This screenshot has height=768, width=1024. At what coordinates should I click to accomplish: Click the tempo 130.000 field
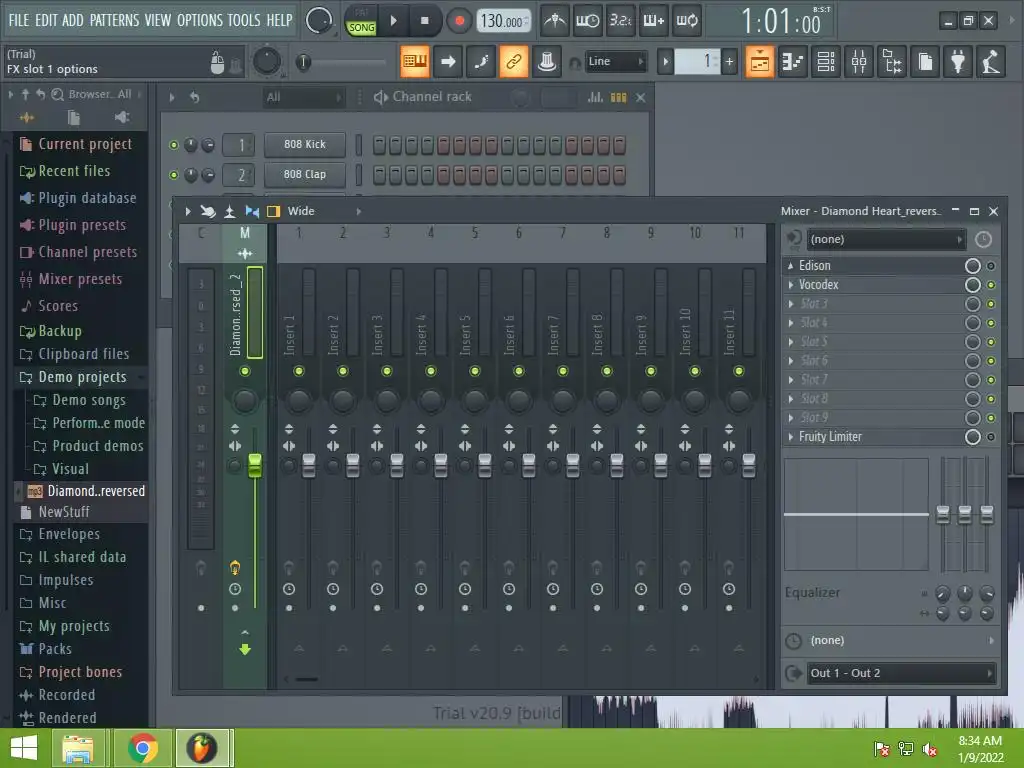coord(504,21)
